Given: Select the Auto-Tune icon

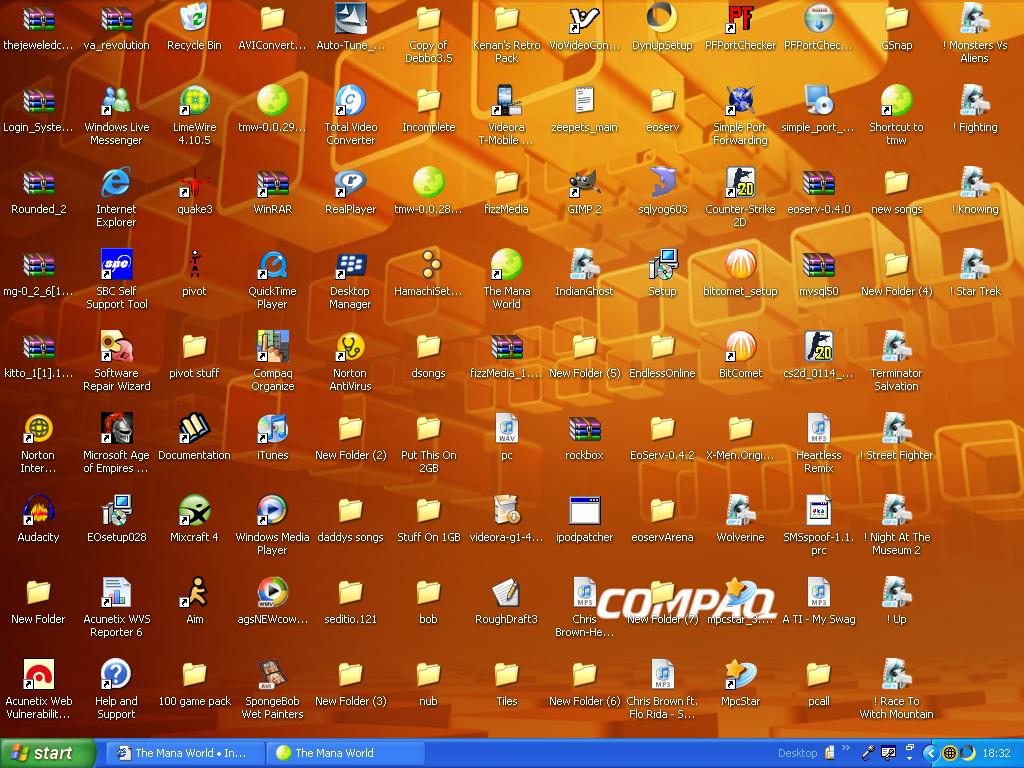Looking at the screenshot, I should click(351, 18).
